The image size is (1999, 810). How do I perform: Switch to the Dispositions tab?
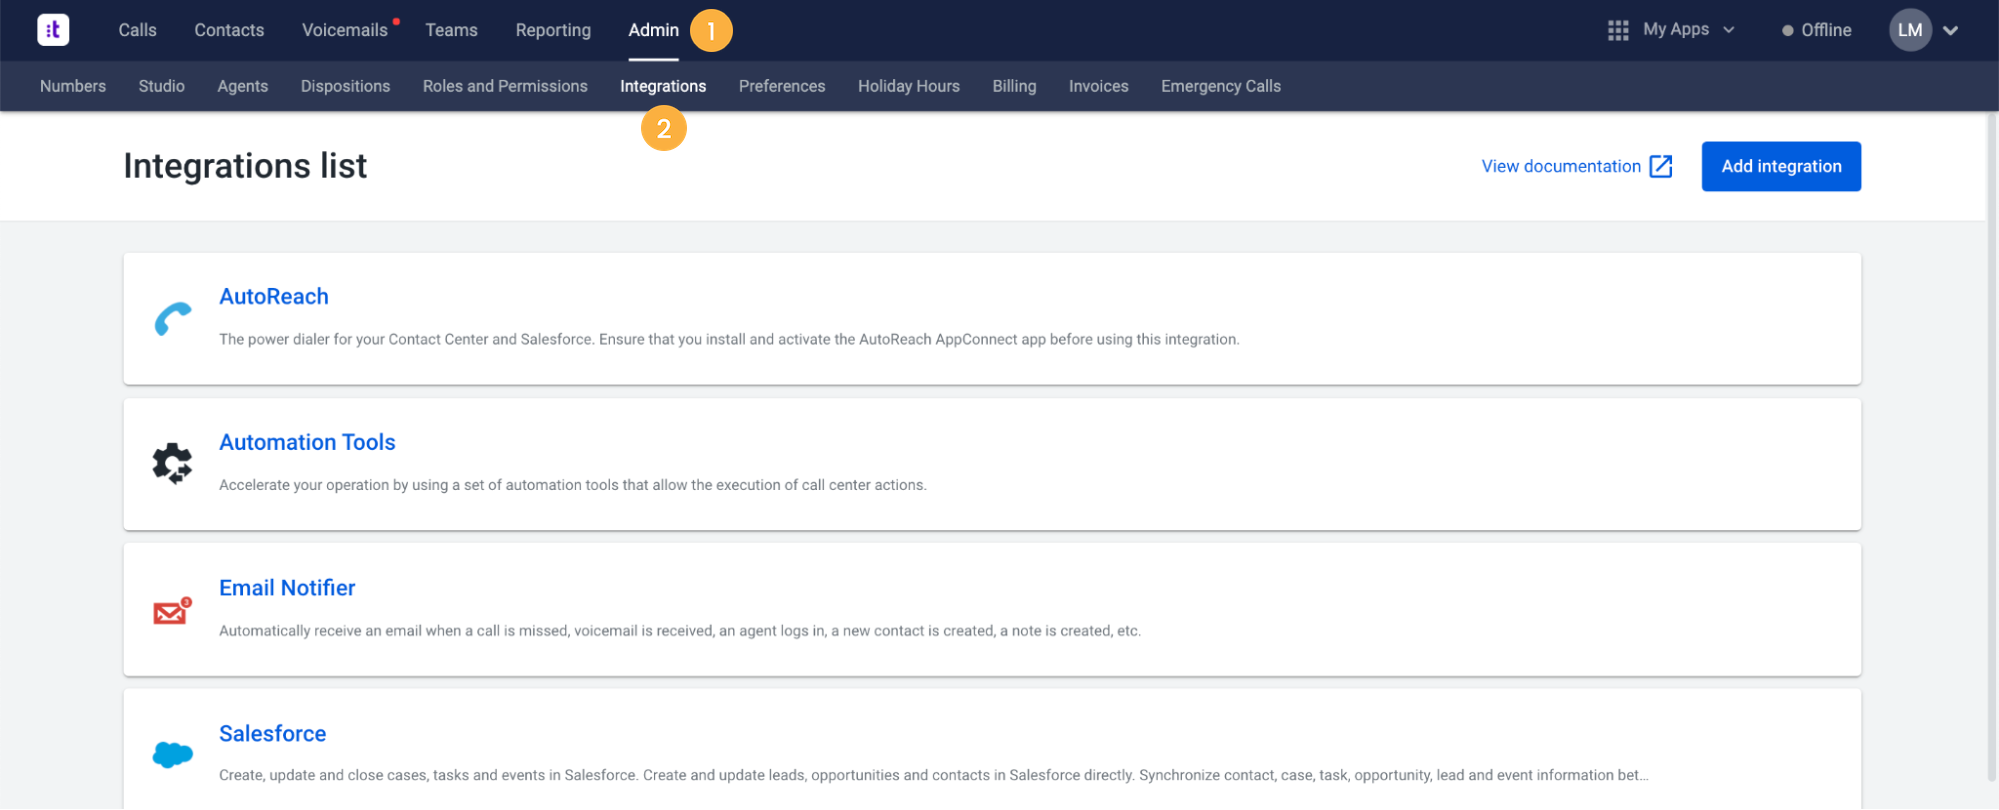pos(345,86)
